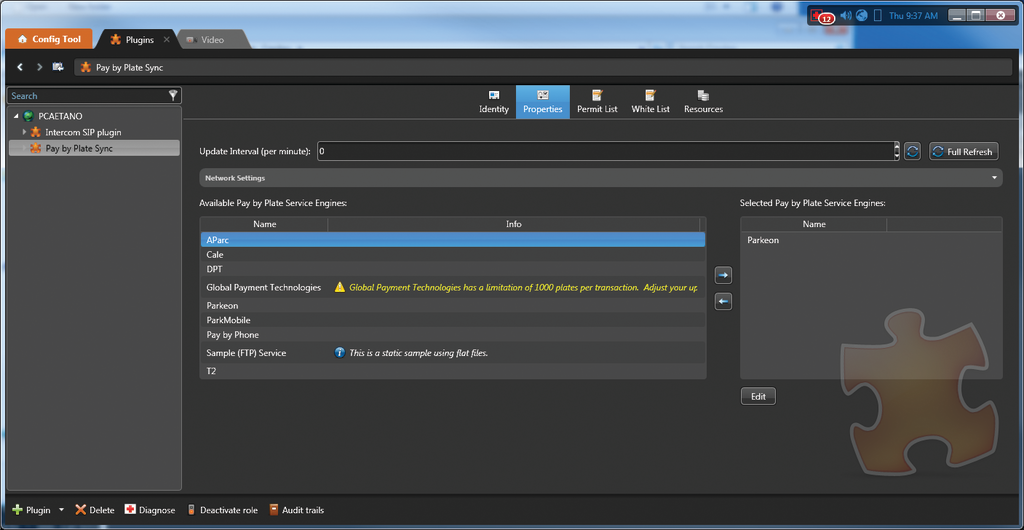The width and height of the screenshot is (1024, 530).
Task: Close the Plugins tab
Action: tap(167, 40)
